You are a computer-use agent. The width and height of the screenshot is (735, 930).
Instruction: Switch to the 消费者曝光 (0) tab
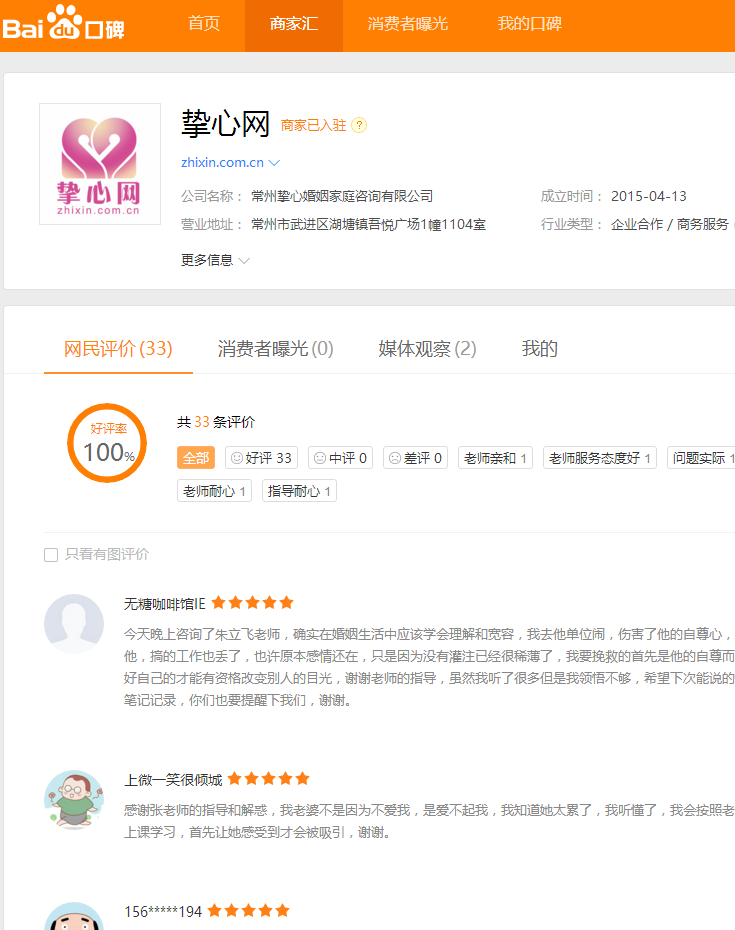275,349
